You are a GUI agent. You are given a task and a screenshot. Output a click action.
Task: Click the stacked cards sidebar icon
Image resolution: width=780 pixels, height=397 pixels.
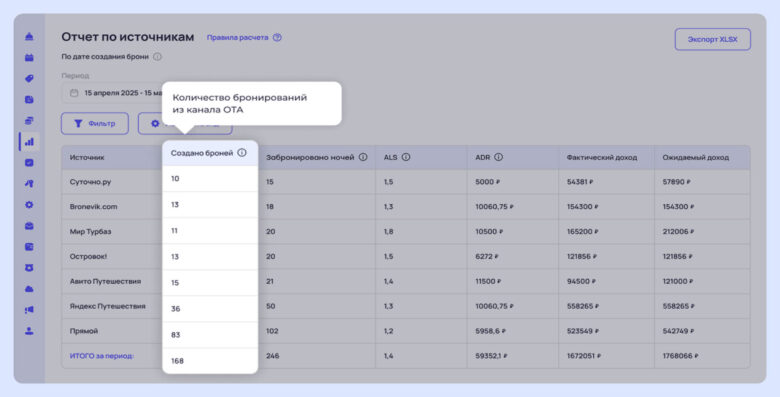tap(29, 120)
